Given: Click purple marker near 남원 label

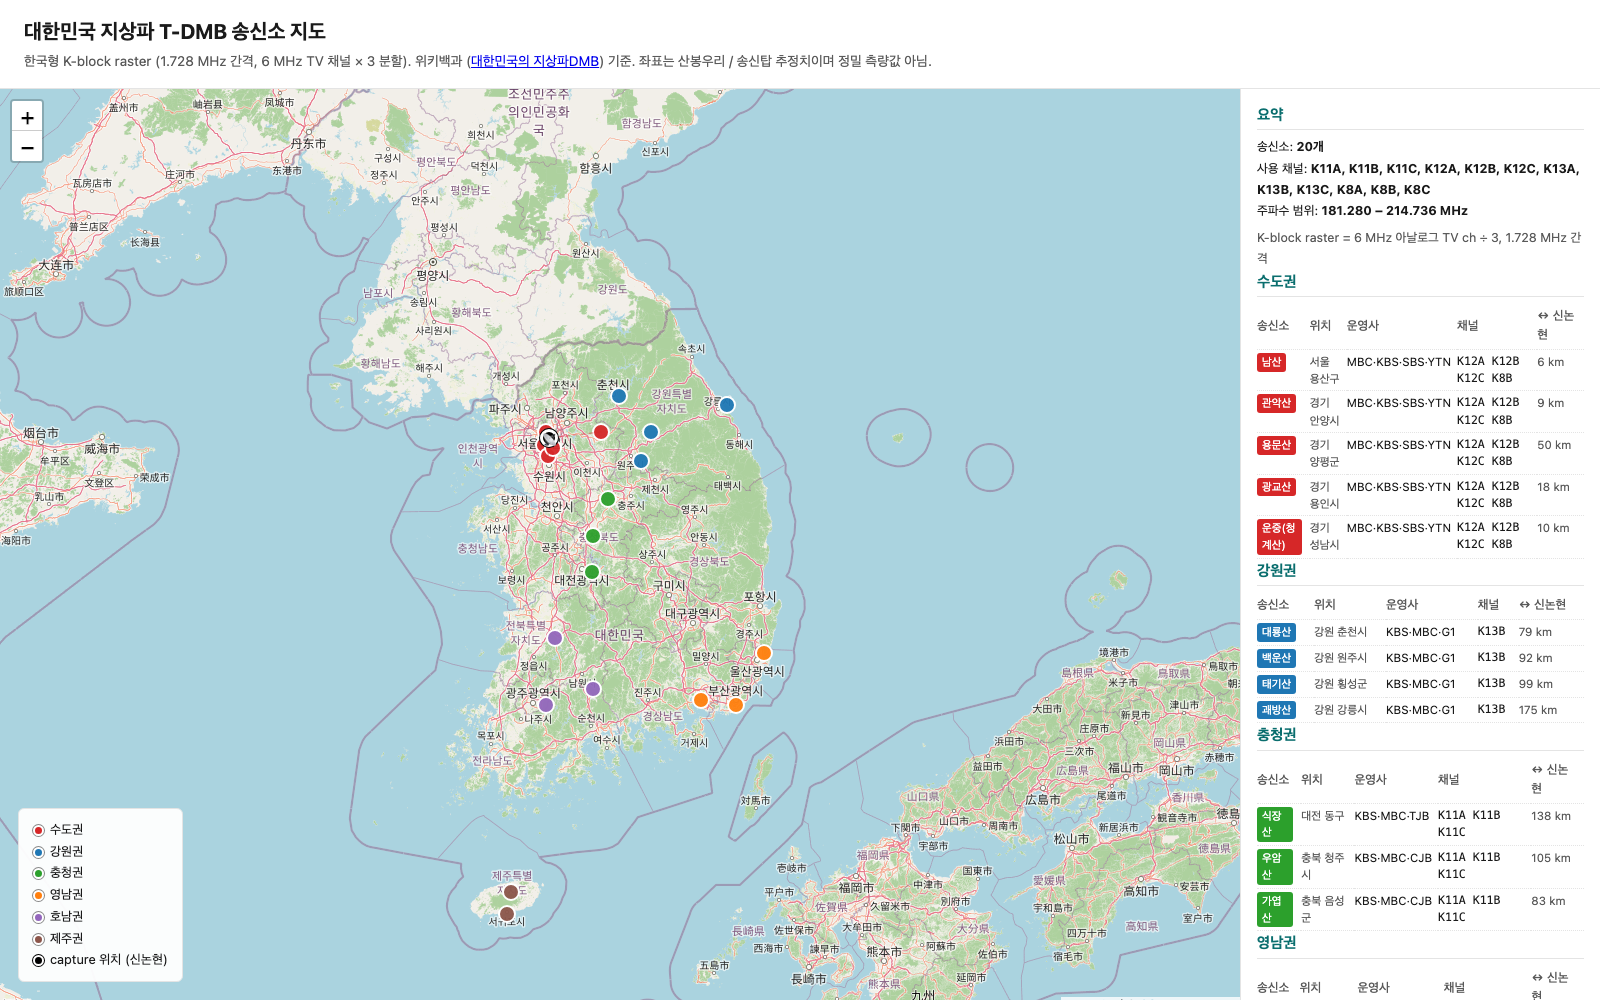Looking at the screenshot, I should tap(593, 689).
